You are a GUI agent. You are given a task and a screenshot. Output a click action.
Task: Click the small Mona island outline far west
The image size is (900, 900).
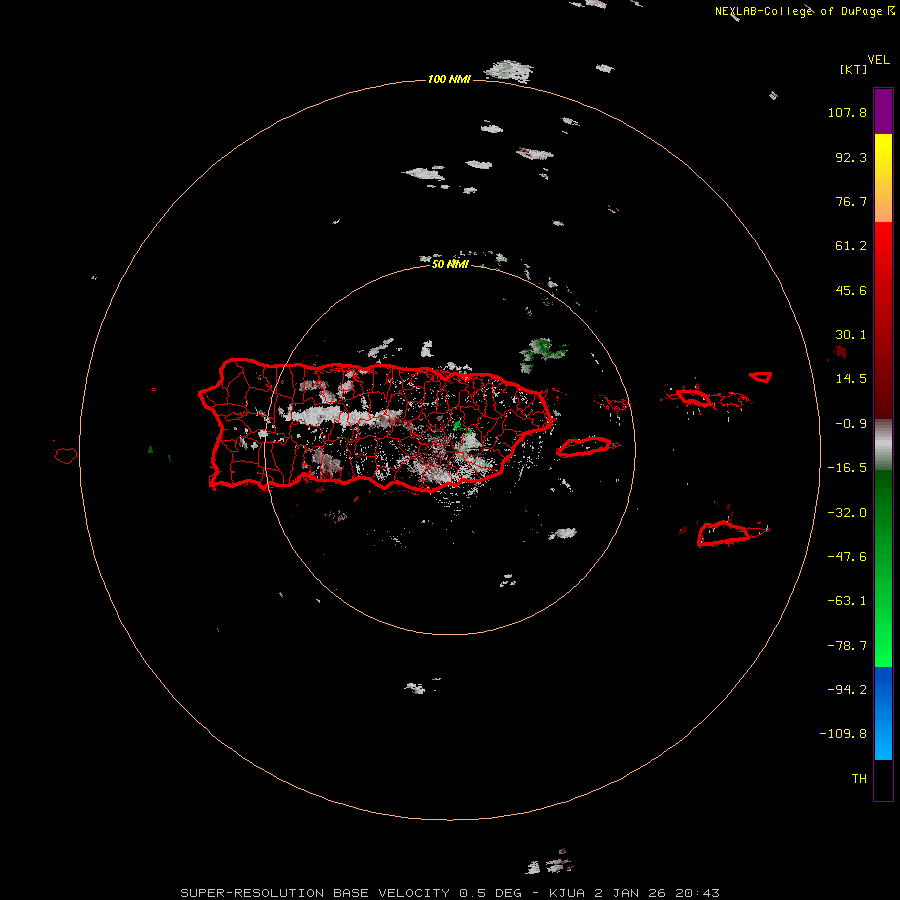coord(66,456)
